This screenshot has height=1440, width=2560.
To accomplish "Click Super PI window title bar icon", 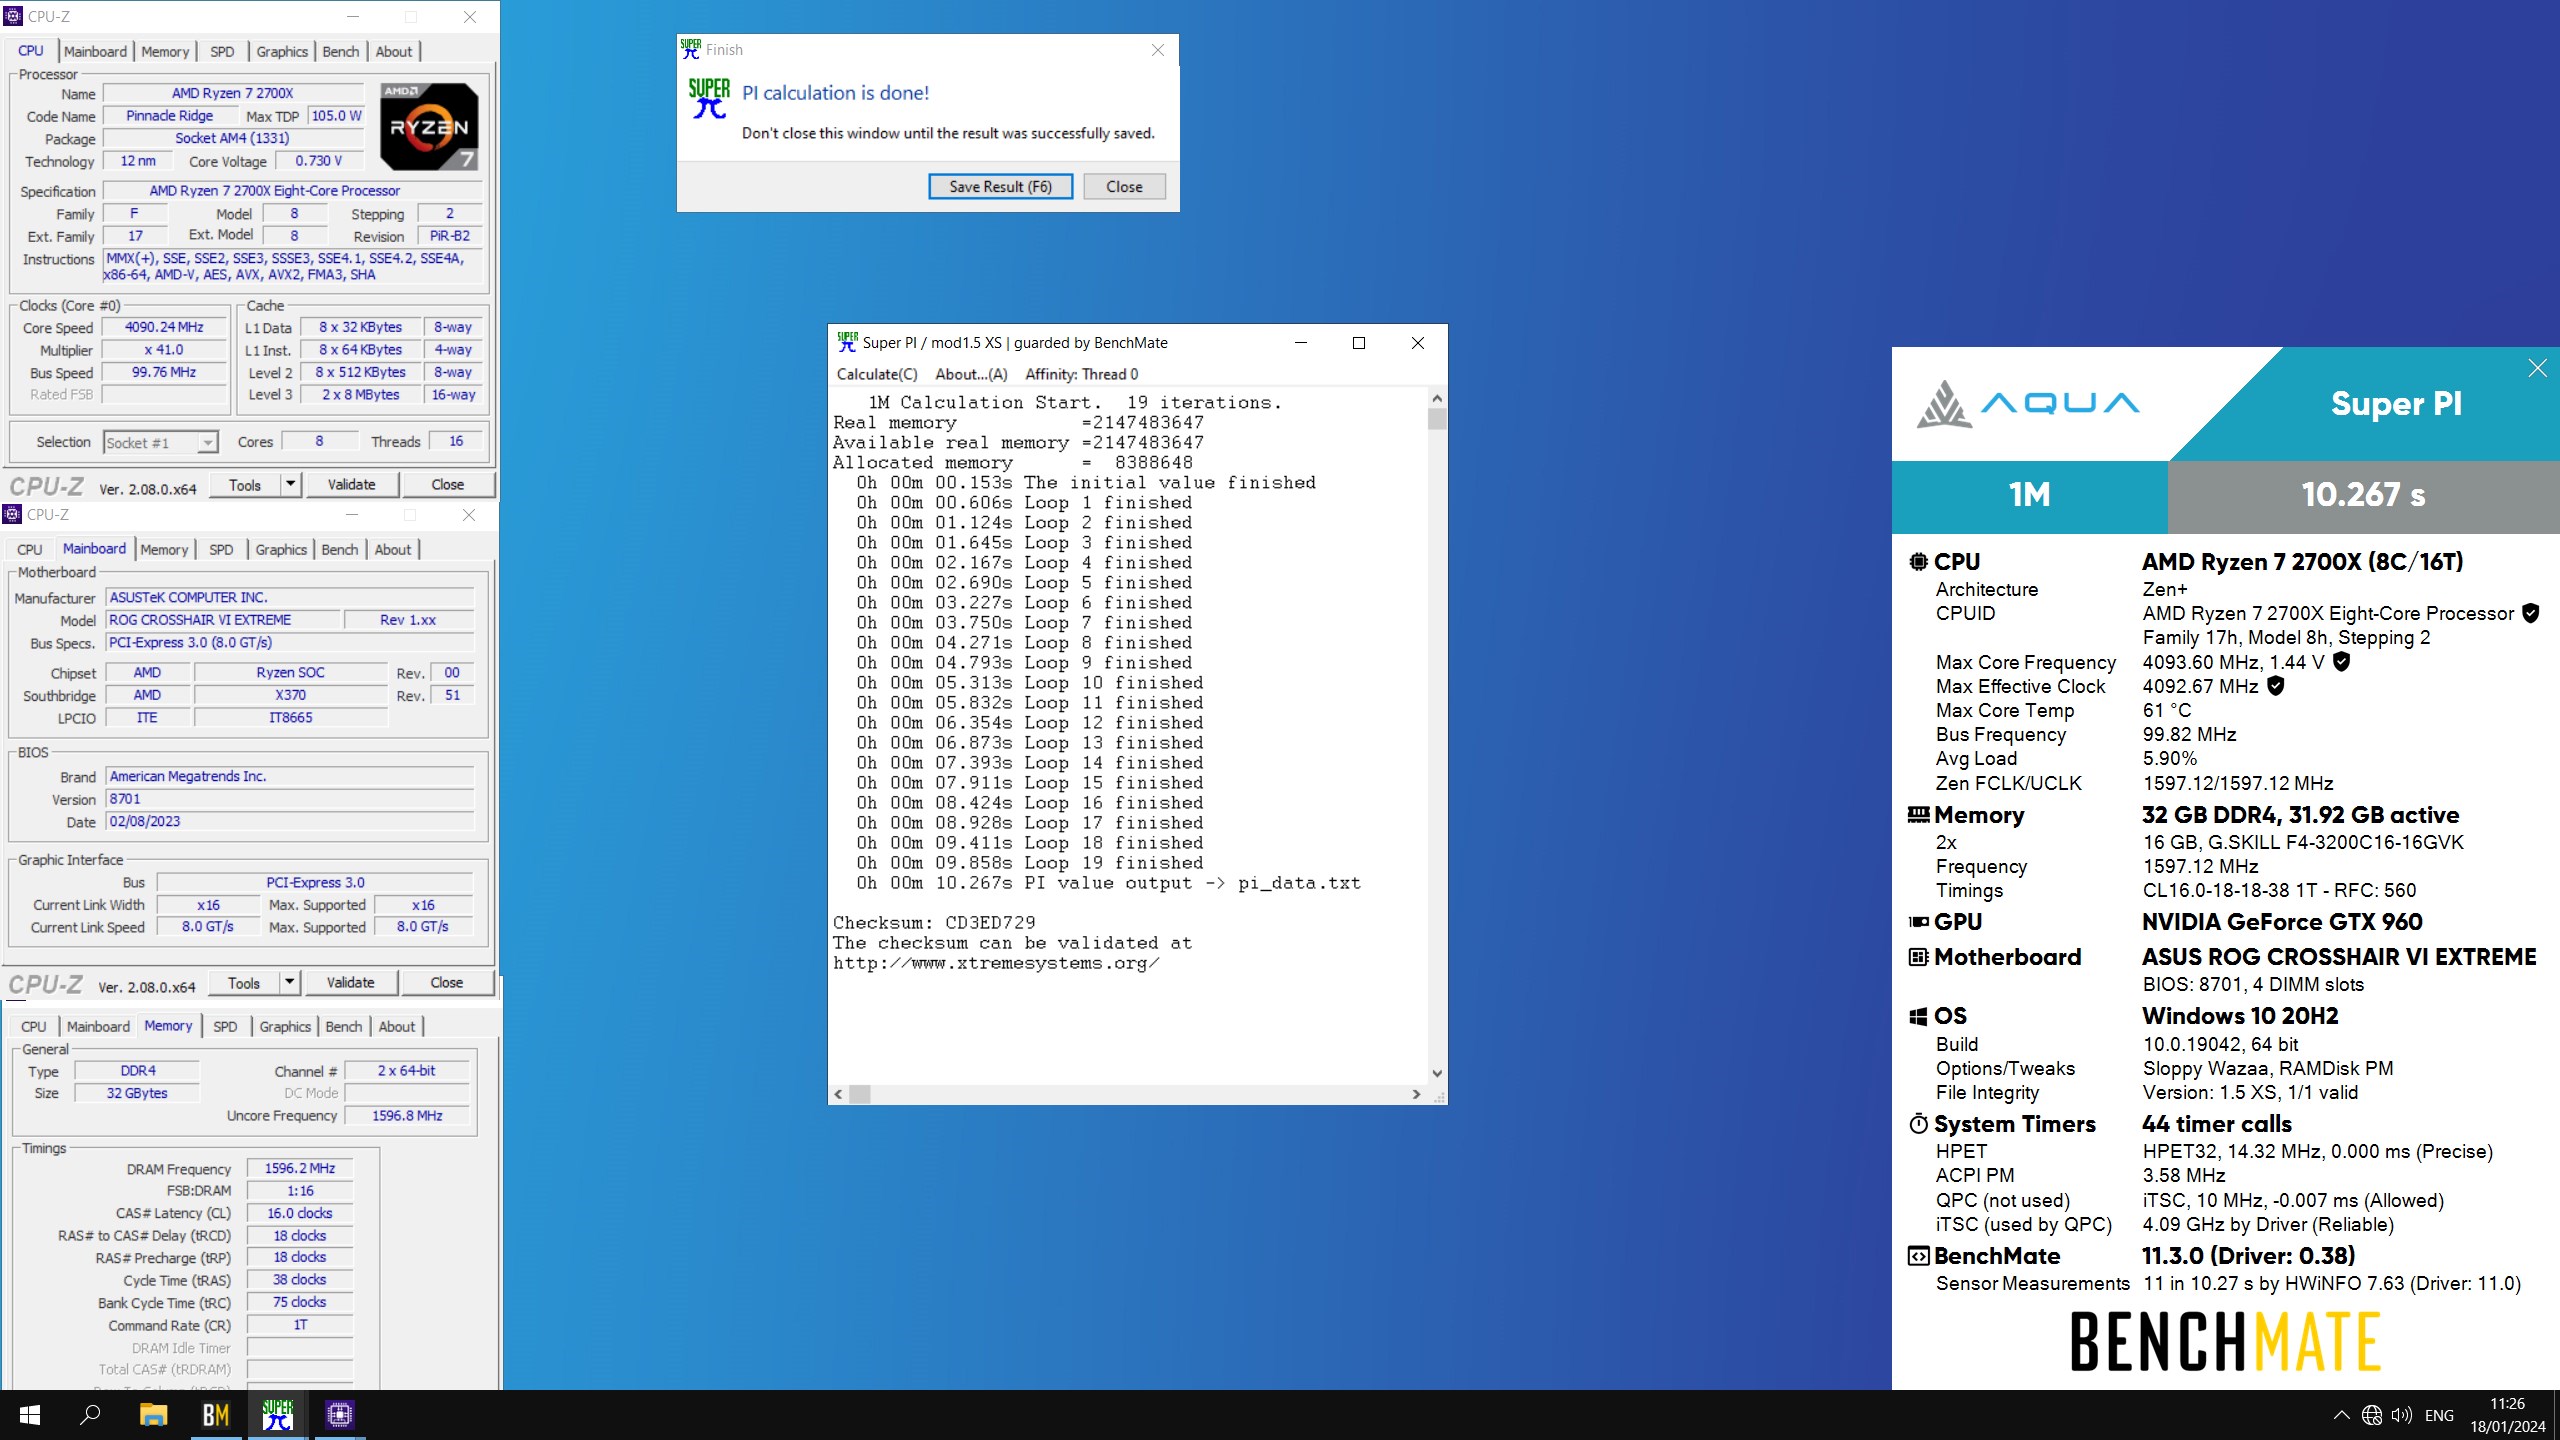I will pos(847,342).
